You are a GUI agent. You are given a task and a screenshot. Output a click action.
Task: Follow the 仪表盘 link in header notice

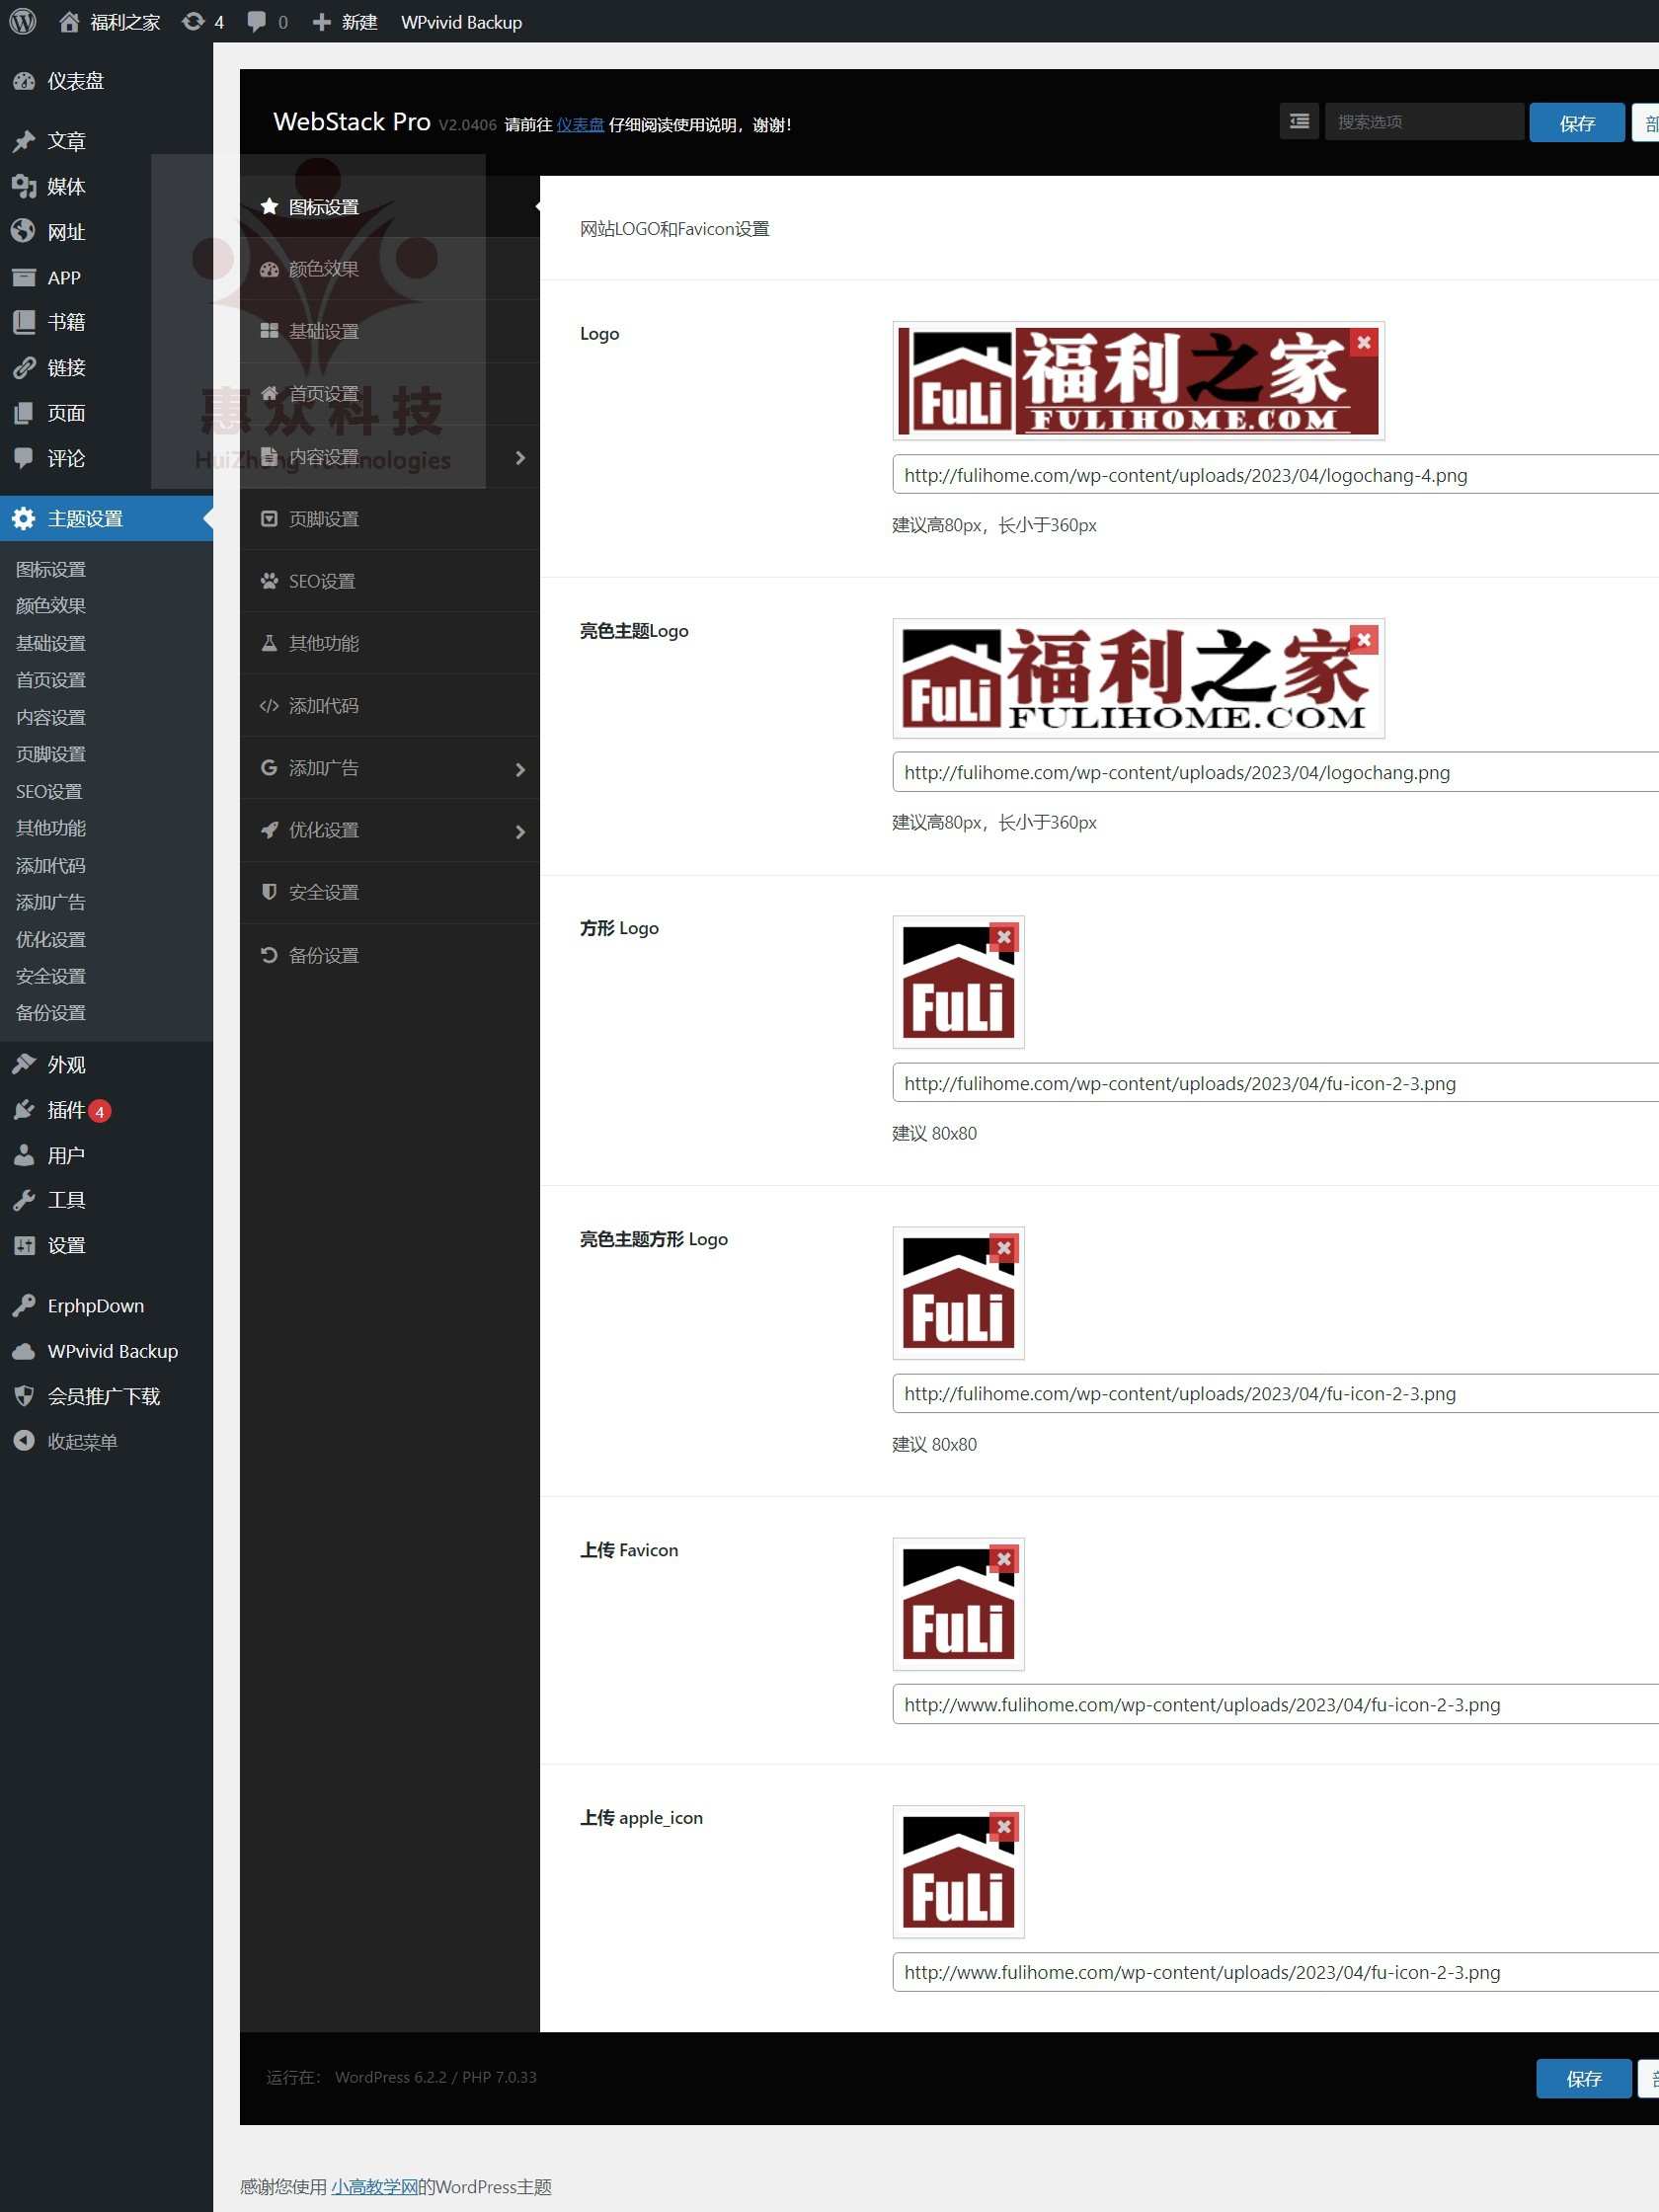(580, 125)
